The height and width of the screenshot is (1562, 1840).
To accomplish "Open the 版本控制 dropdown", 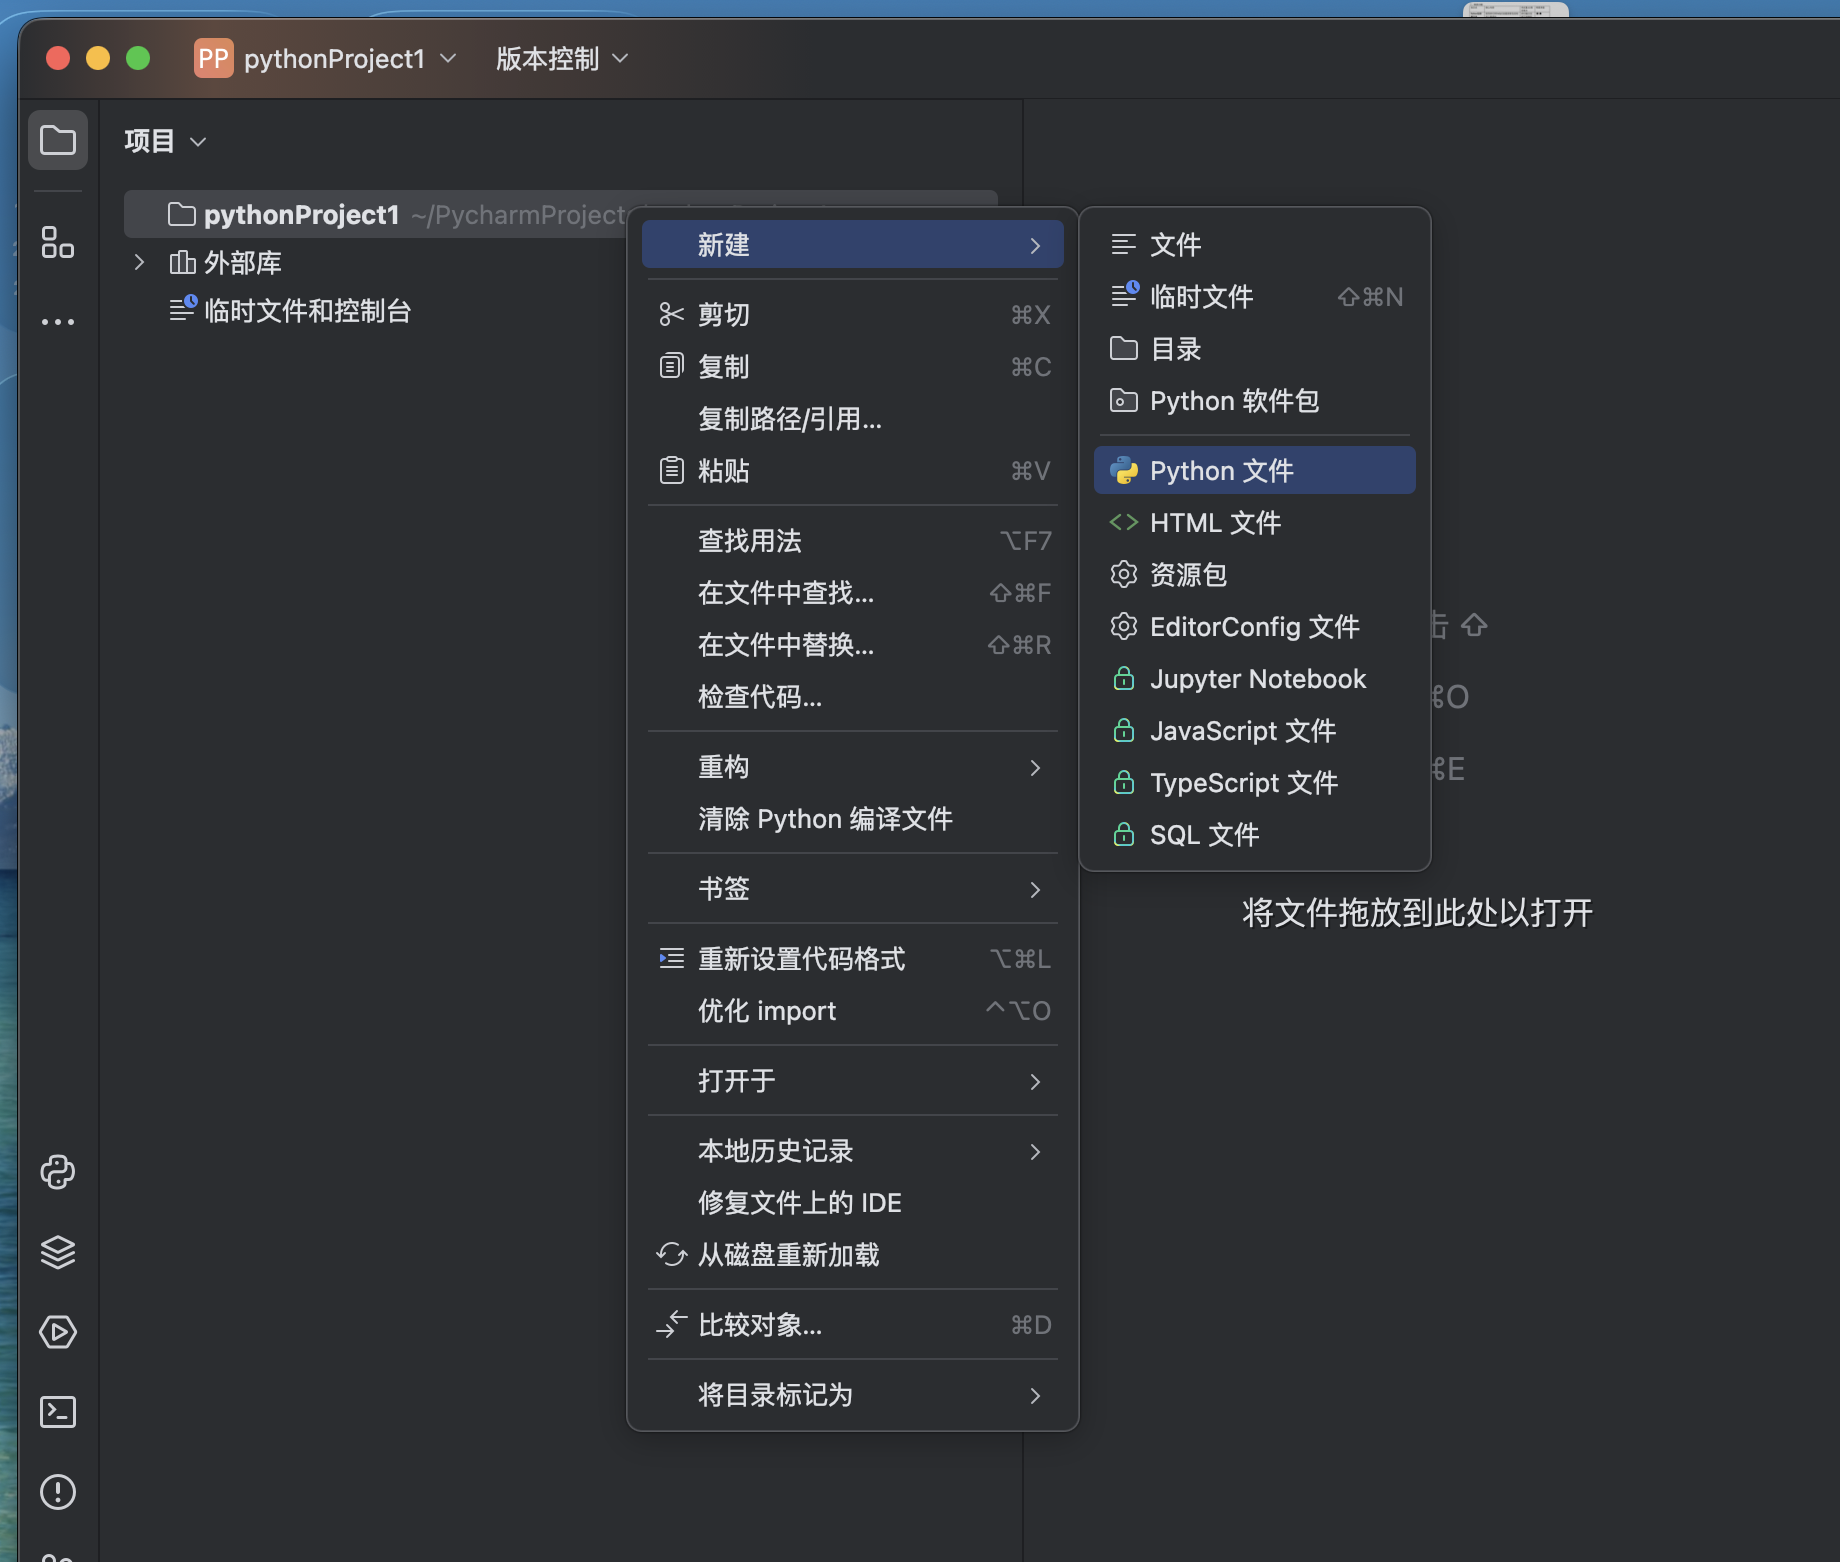I will click(x=562, y=58).
